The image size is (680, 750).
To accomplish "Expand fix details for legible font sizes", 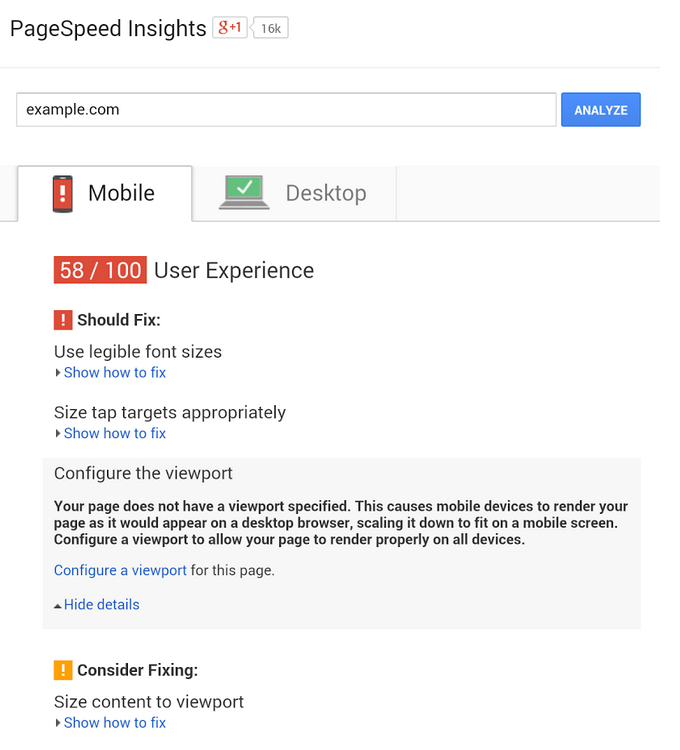I will click(114, 372).
